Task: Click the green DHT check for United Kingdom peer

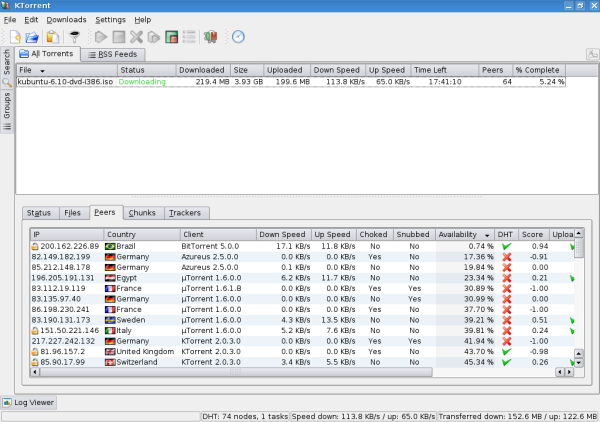Action: 507,352
